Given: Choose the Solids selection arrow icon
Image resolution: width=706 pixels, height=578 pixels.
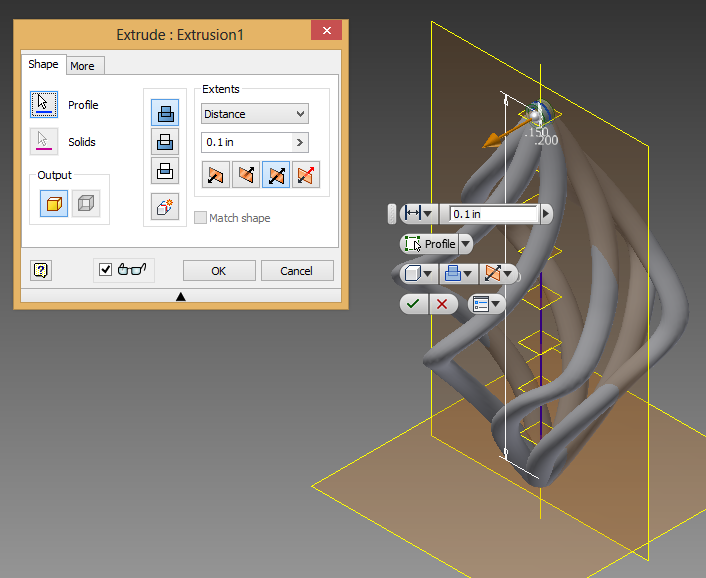Looking at the screenshot, I should (44, 141).
